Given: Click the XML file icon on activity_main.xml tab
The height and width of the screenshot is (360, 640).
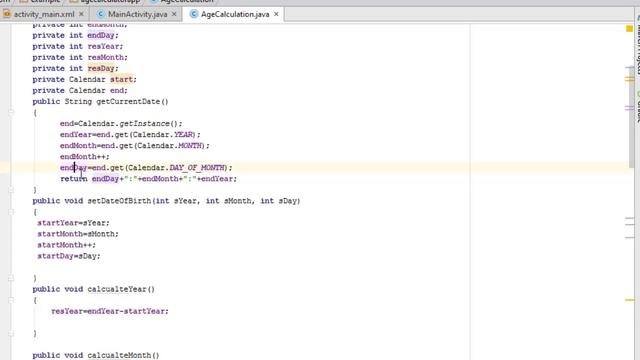Looking at the screenshot, I should [x=7, y=14].
